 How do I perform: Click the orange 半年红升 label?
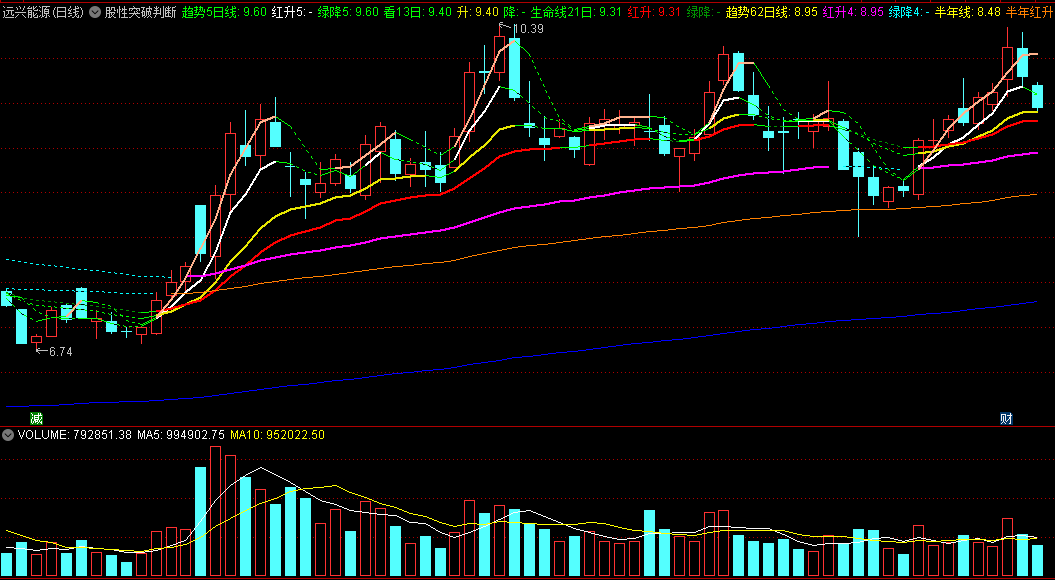click(1030, 12)
